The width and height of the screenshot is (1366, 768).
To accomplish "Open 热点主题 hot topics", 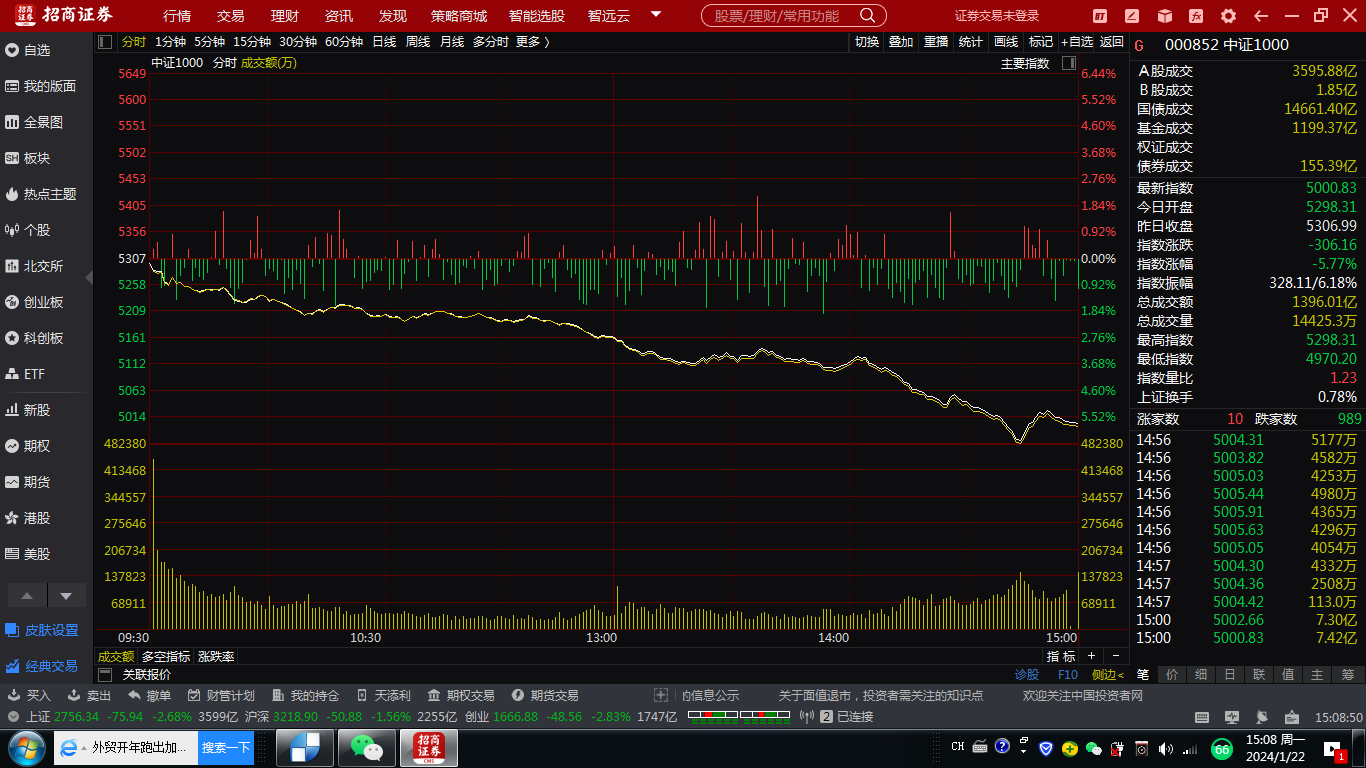I will (41, 194).
